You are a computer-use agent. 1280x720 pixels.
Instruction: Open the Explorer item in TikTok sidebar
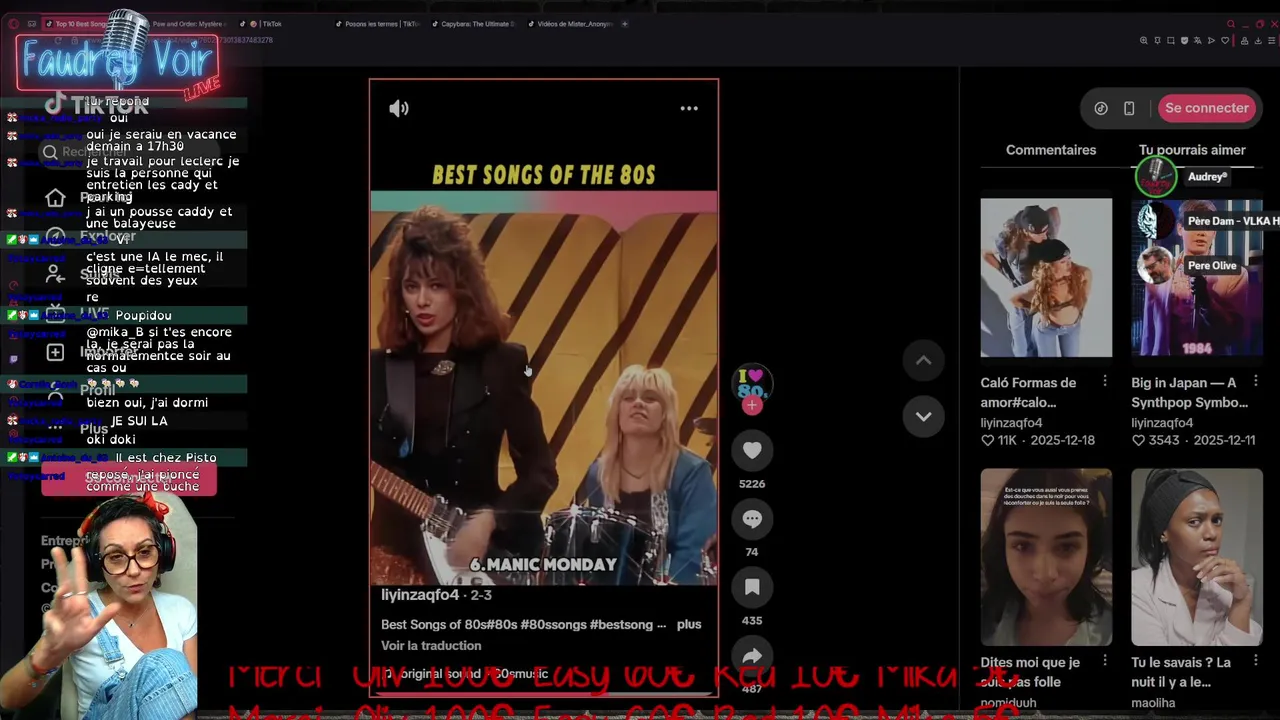pyautogui.click(x=90, y=237)
